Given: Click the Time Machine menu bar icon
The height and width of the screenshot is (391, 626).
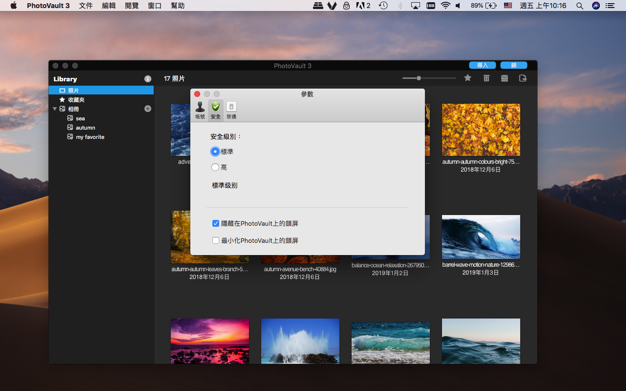Looking at the screenshot, I should click(383, 6).
